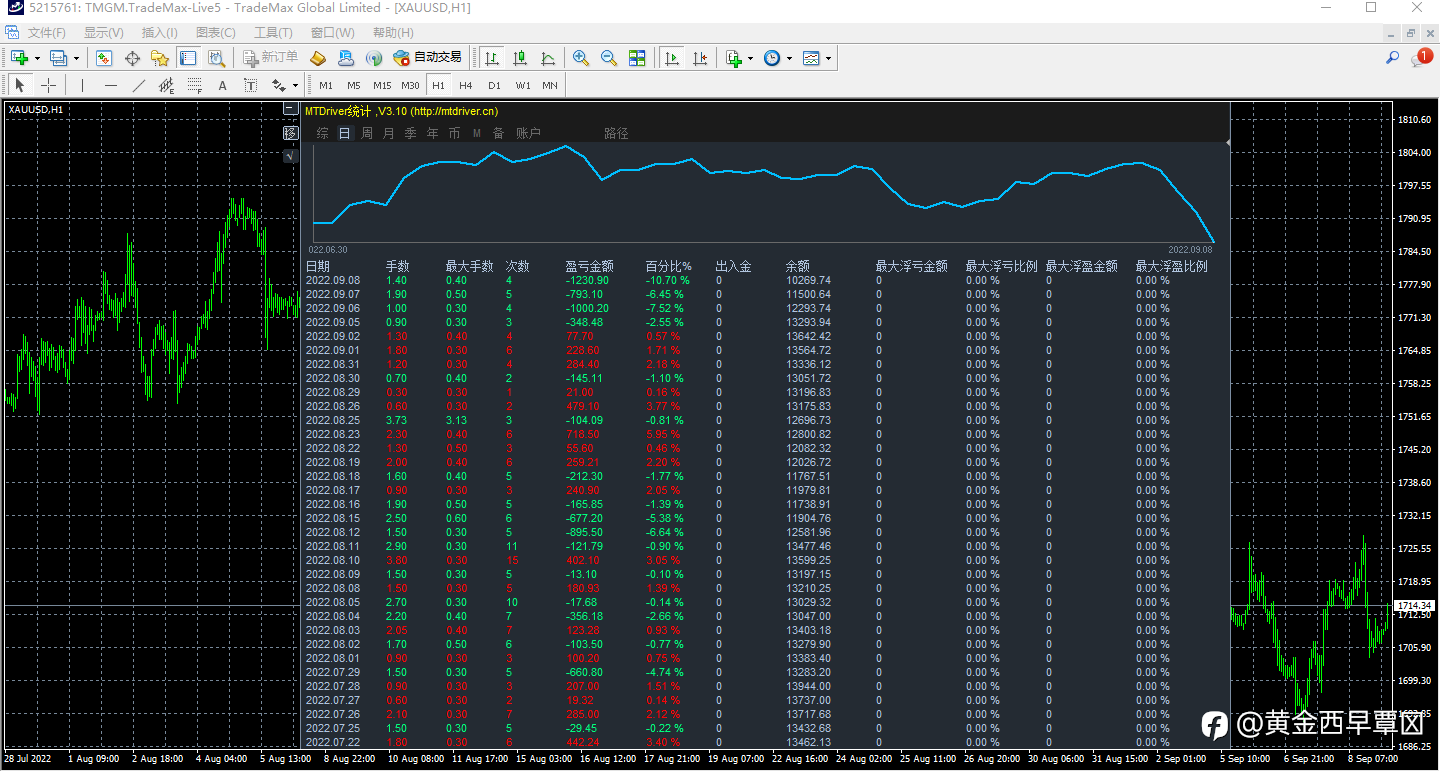
Task: Switch chart to candlestick mode
Action: coord(520,58)
